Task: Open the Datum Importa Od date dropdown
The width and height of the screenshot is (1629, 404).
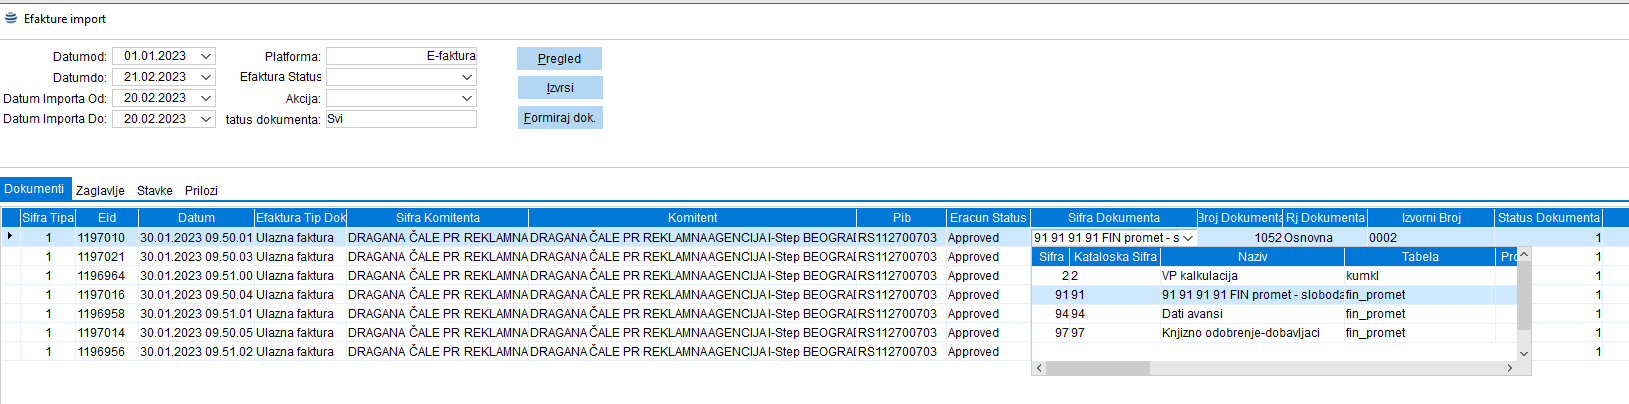Action: tap(206, 98)
